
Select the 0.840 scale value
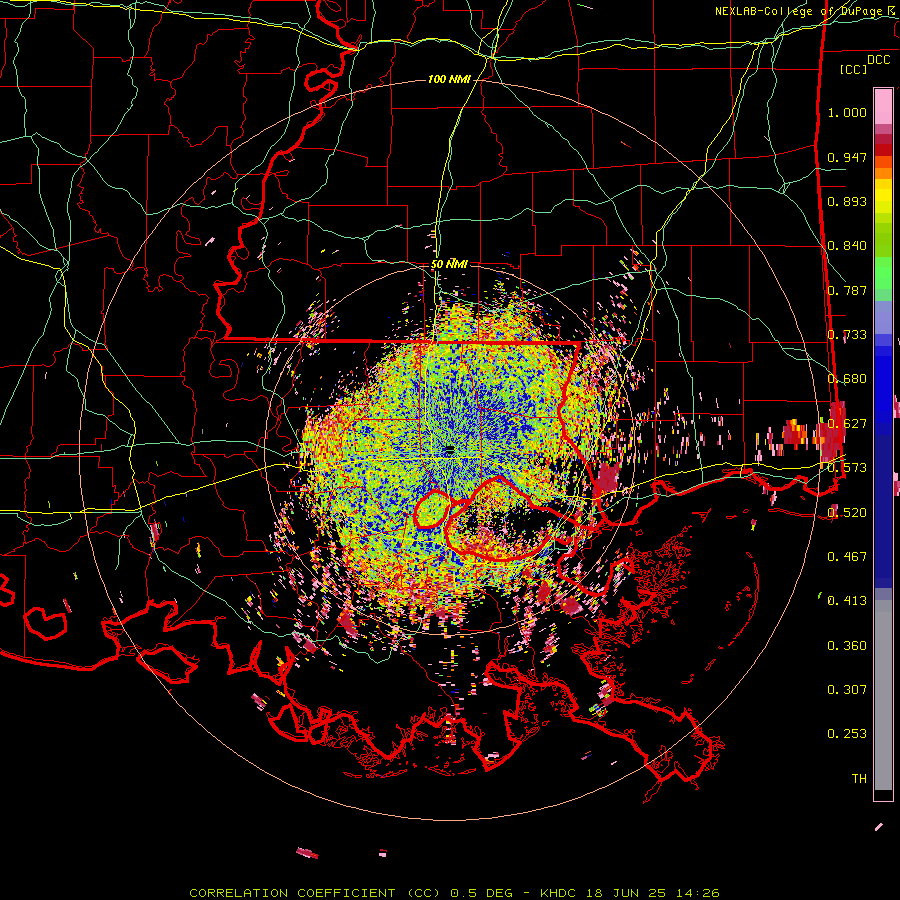(847, 246)
